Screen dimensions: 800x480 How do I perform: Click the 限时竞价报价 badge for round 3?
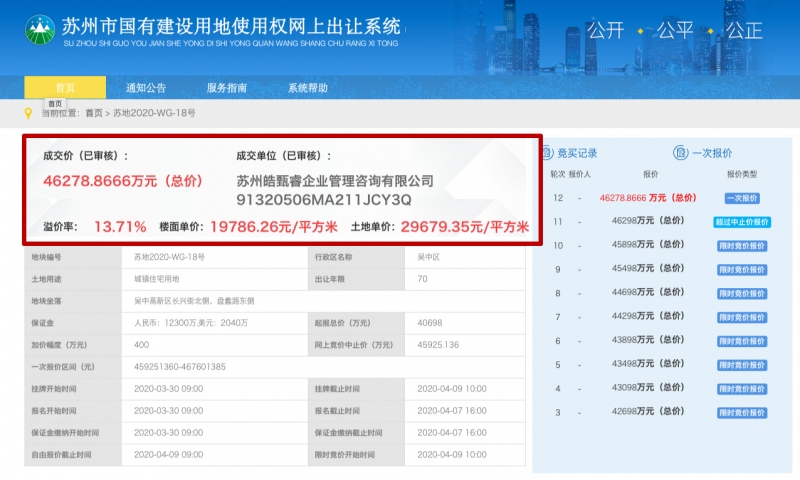coord(742,412)
